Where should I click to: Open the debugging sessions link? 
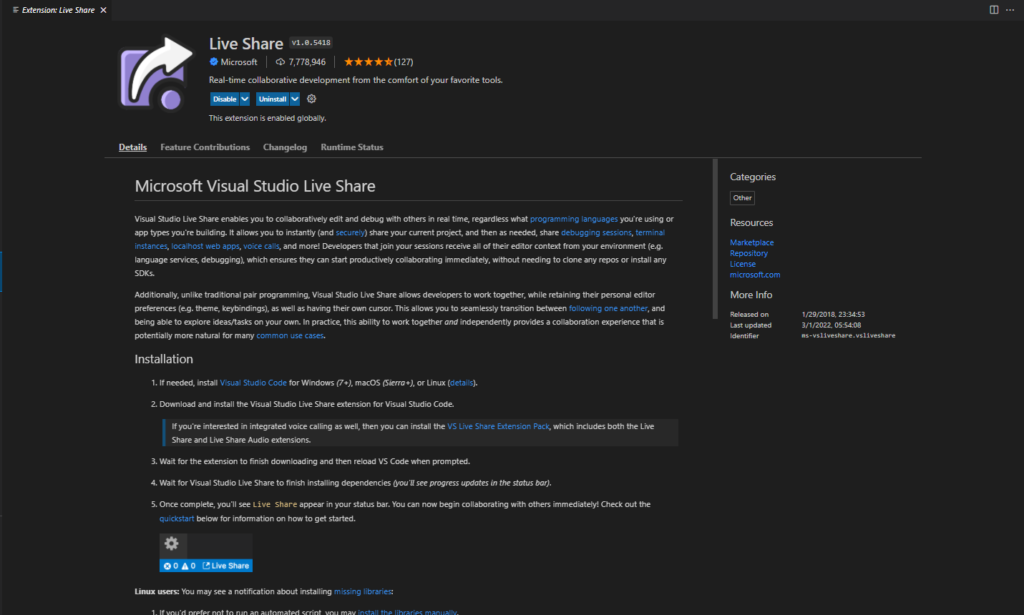click(x=596, y=233)
